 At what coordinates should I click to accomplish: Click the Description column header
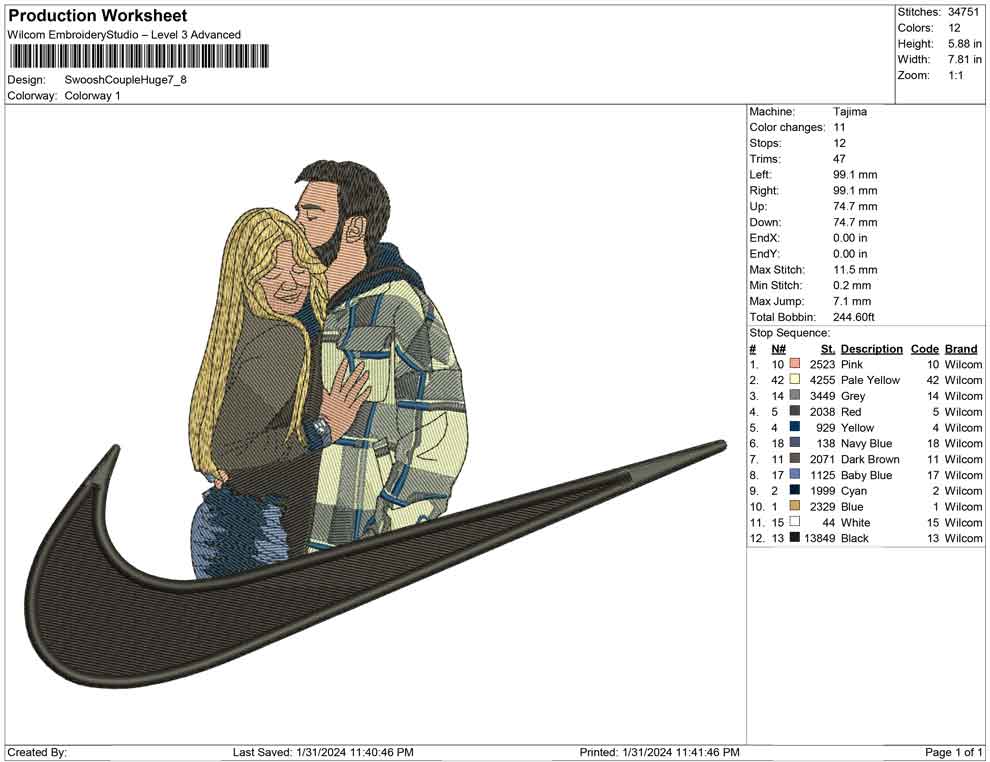point(871,349)
